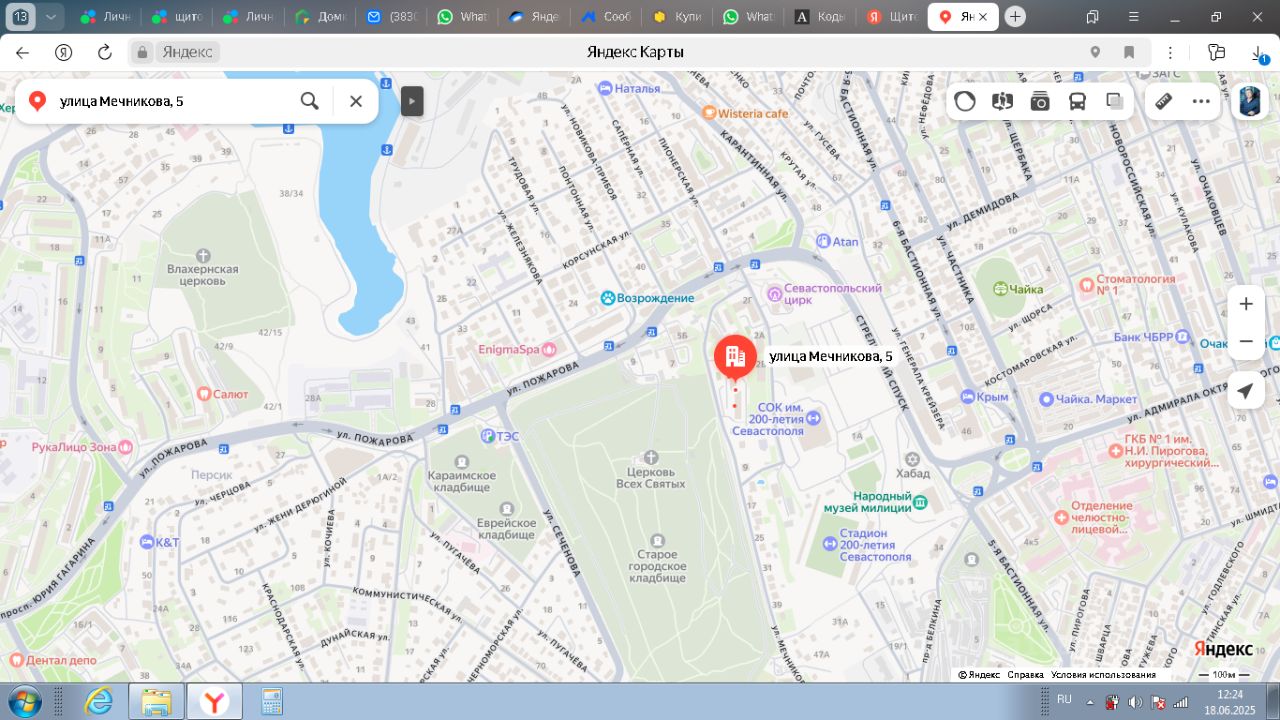Zoom out on the map
This screenshot has height=720, width=1280.
tap(1245, 342)
